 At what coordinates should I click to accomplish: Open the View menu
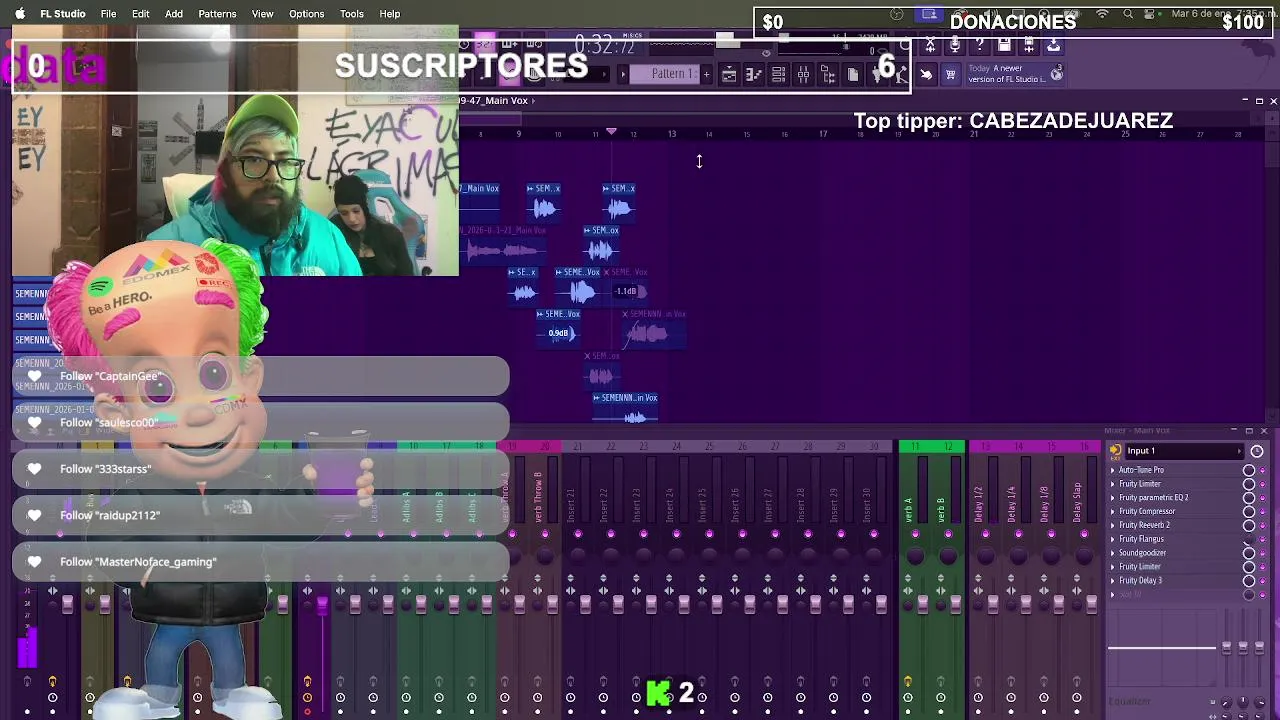pyautogui.click(x=263, y=14)
